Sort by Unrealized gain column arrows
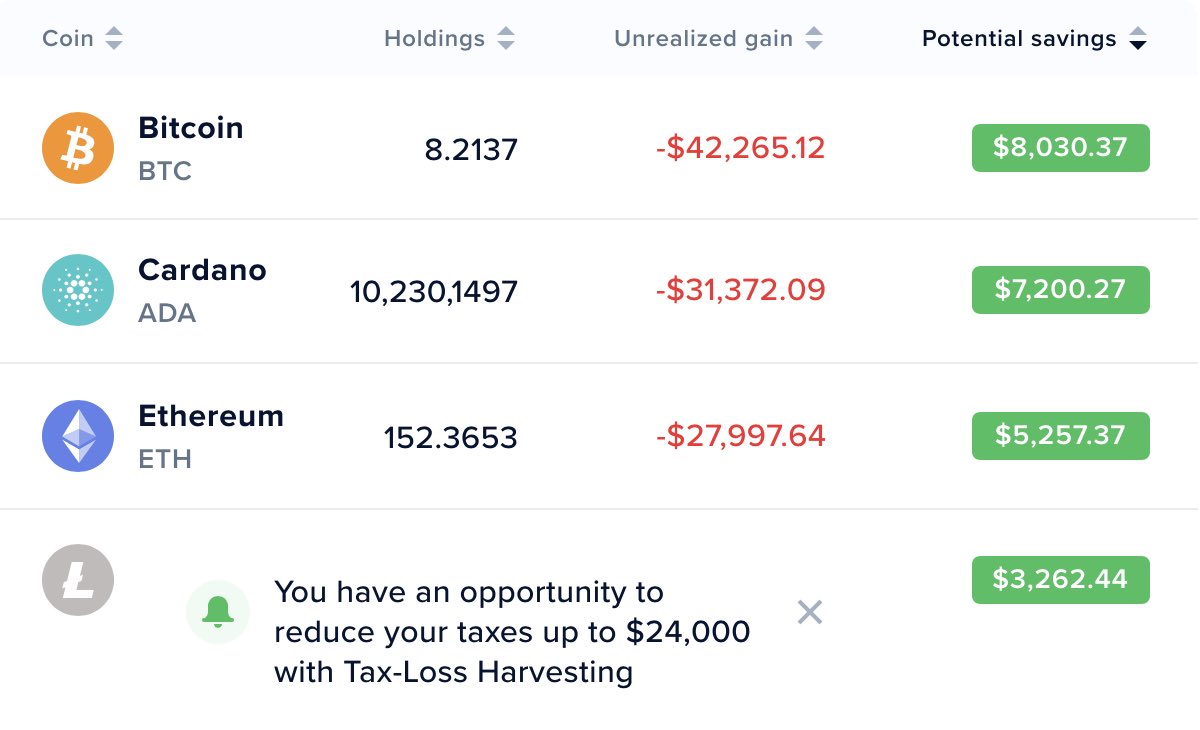This screenshot has width=1200, height=730. click(814, 39)
